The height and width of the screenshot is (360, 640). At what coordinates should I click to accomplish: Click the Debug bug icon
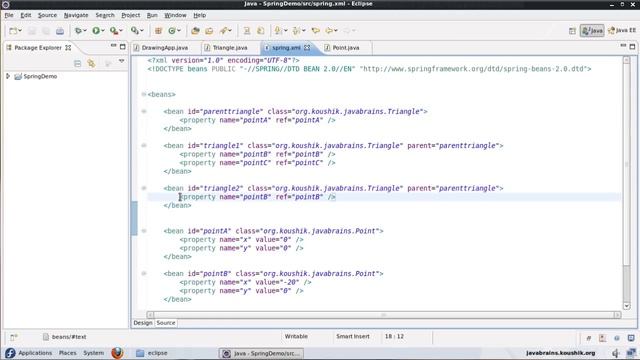(78, 31)
